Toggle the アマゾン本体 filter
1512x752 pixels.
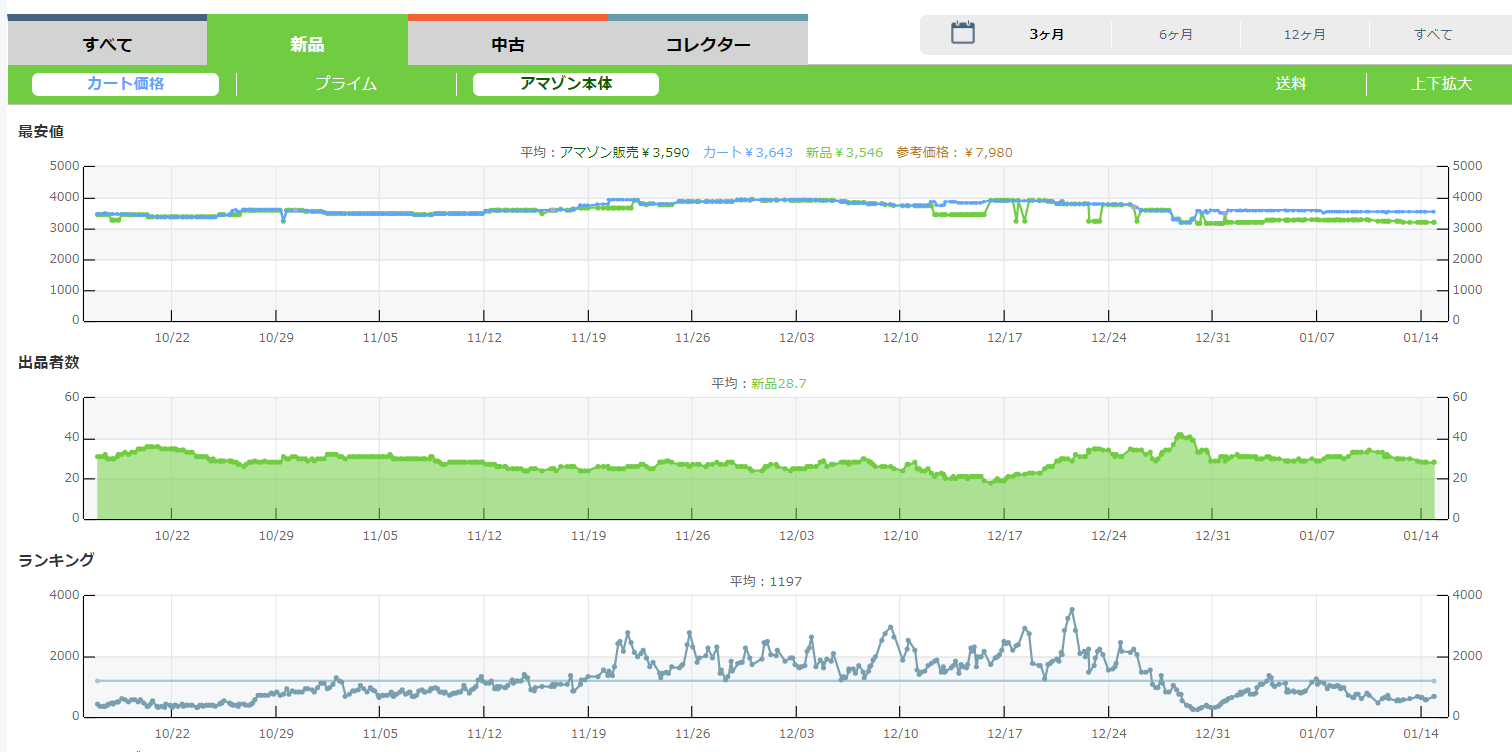coord(566,84)
